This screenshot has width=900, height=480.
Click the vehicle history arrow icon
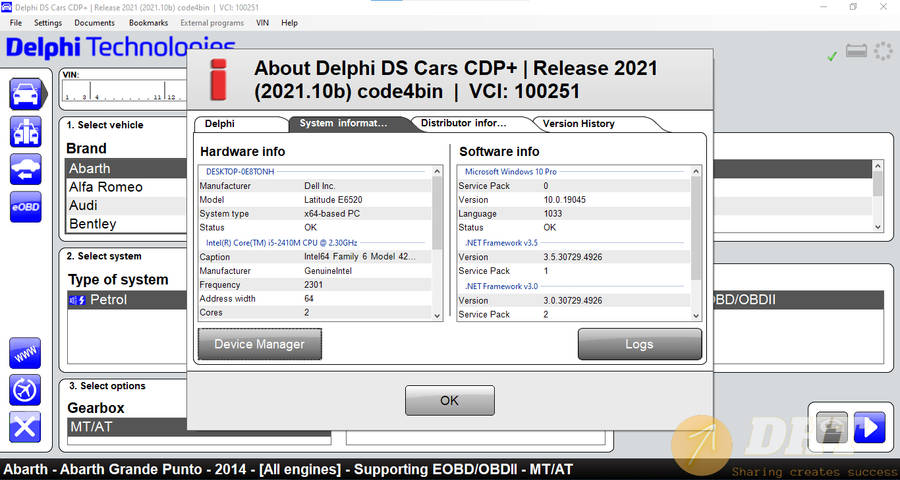pyautogui.click(x=25, y=169)
